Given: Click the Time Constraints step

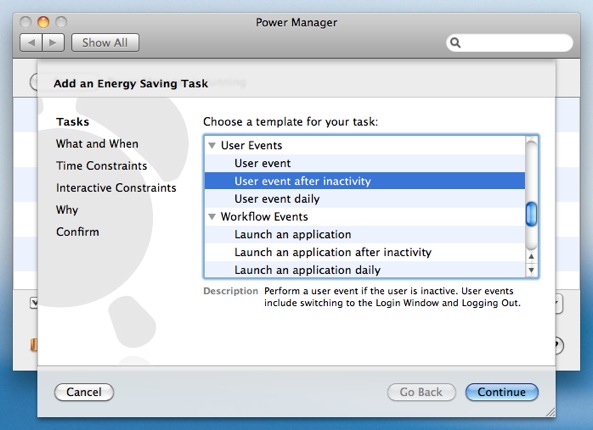Looking at the screenshot, I should [101, 166].
